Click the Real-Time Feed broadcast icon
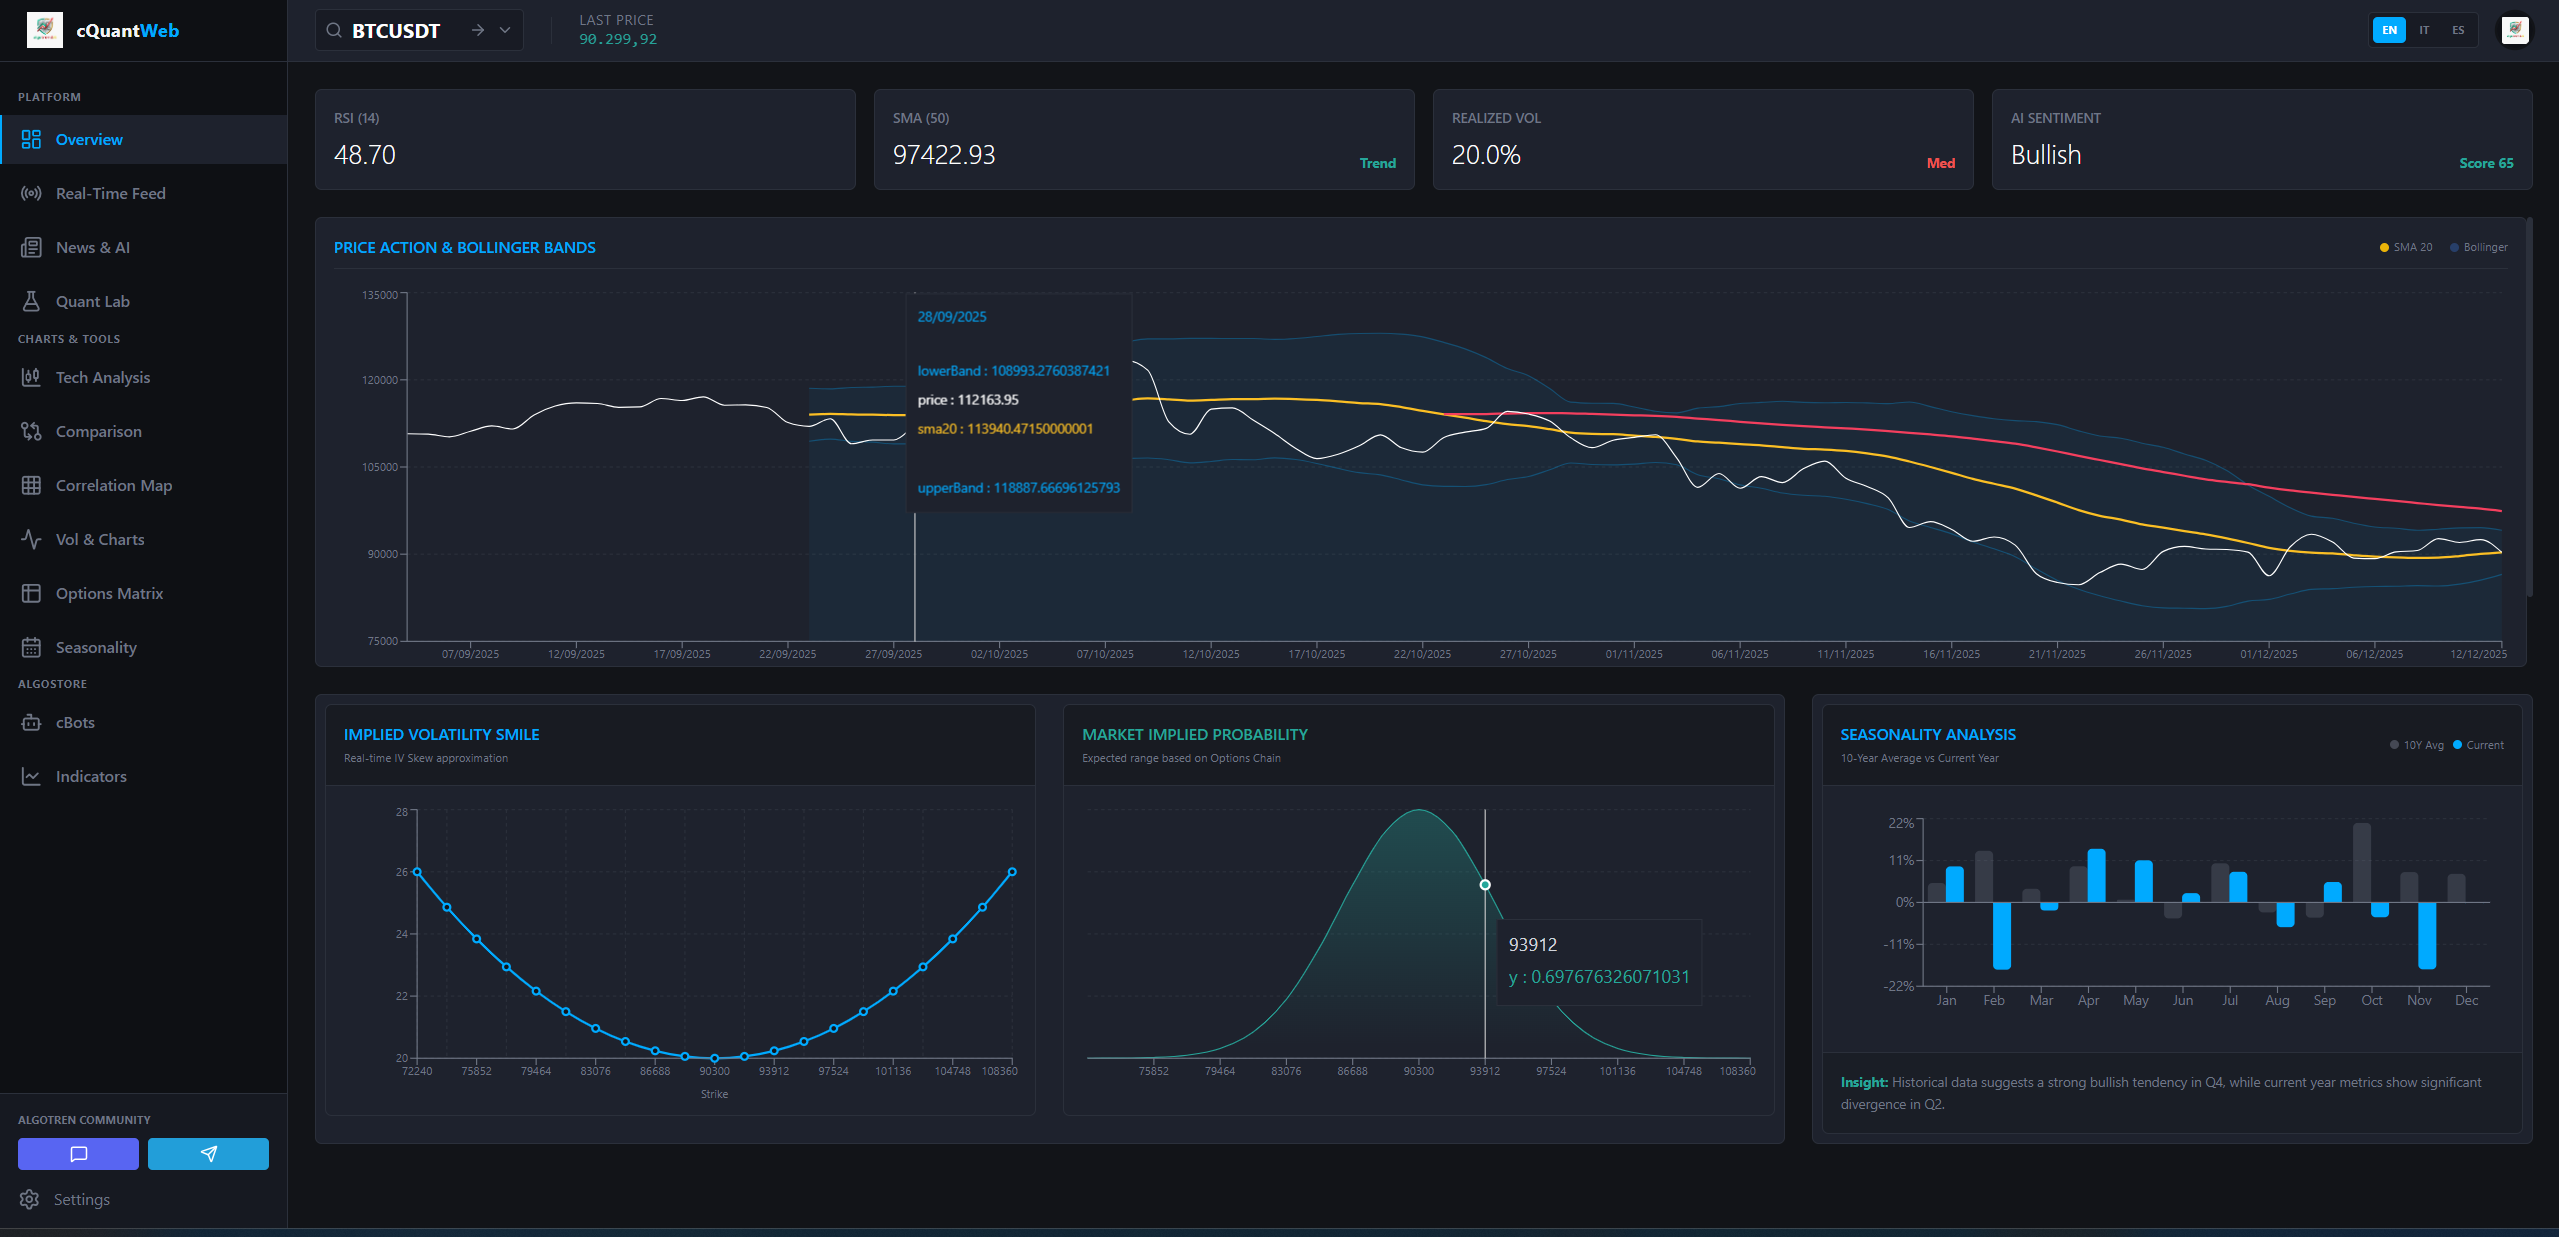 click(x=31, y=193)
